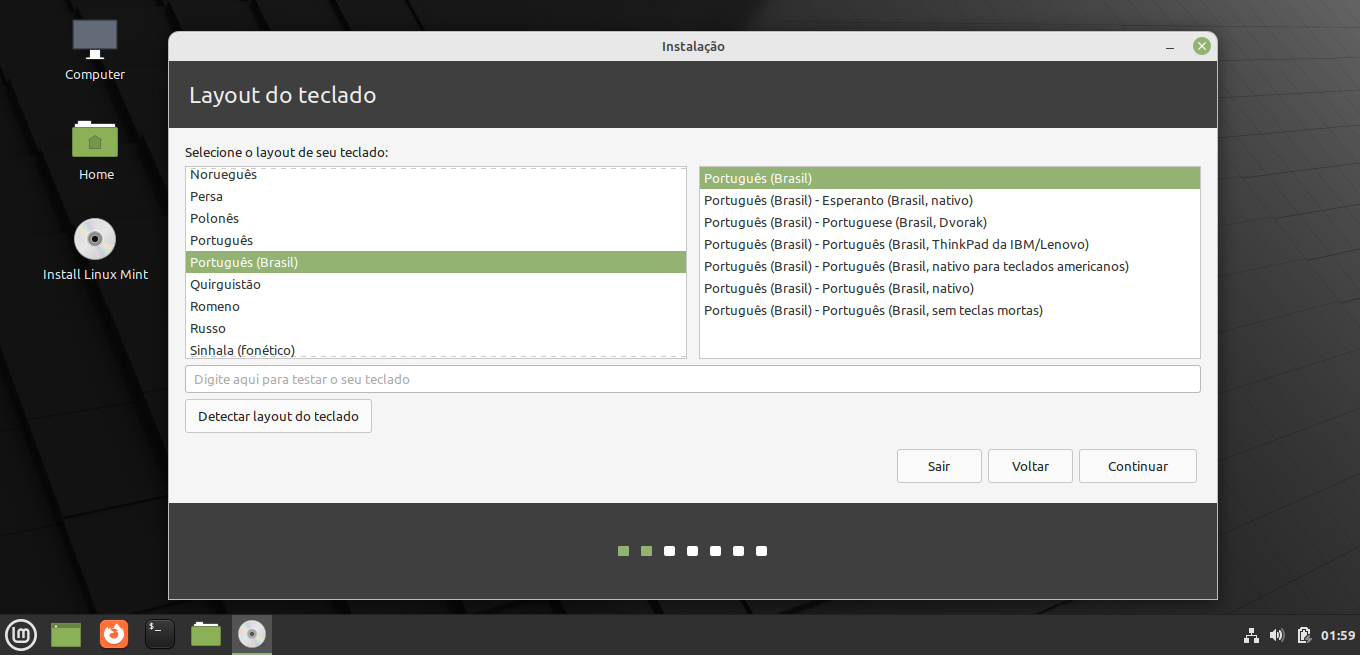Select Português (Brasil) variant in right list

pos(949,178)
